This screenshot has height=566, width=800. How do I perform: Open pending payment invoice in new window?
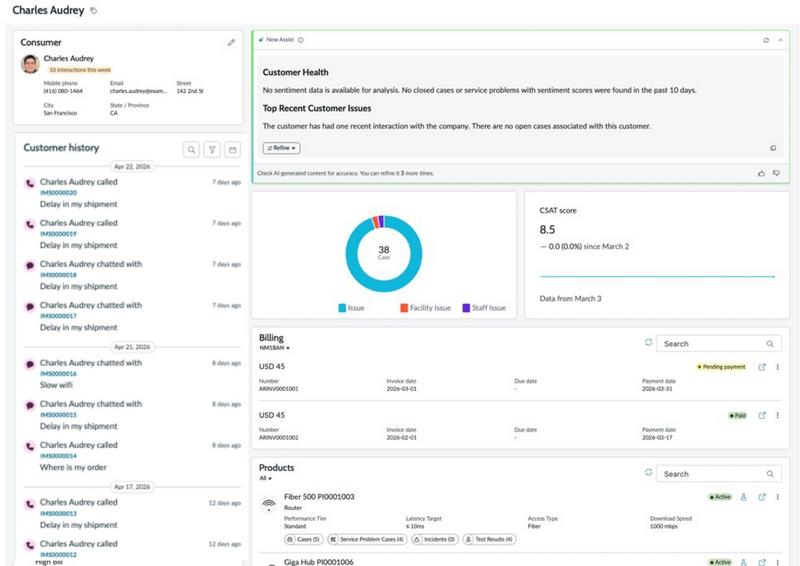(762, 367)
